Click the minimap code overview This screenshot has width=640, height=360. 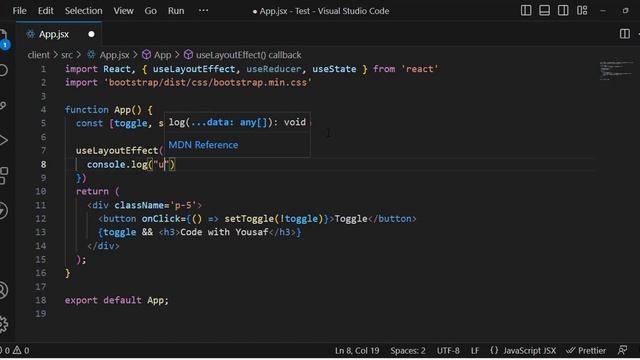[x=616, y=71]
